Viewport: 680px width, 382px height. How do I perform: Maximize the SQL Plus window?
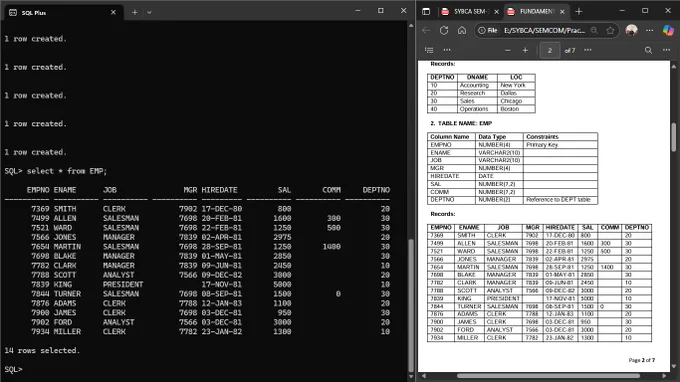tap(380, 11)
